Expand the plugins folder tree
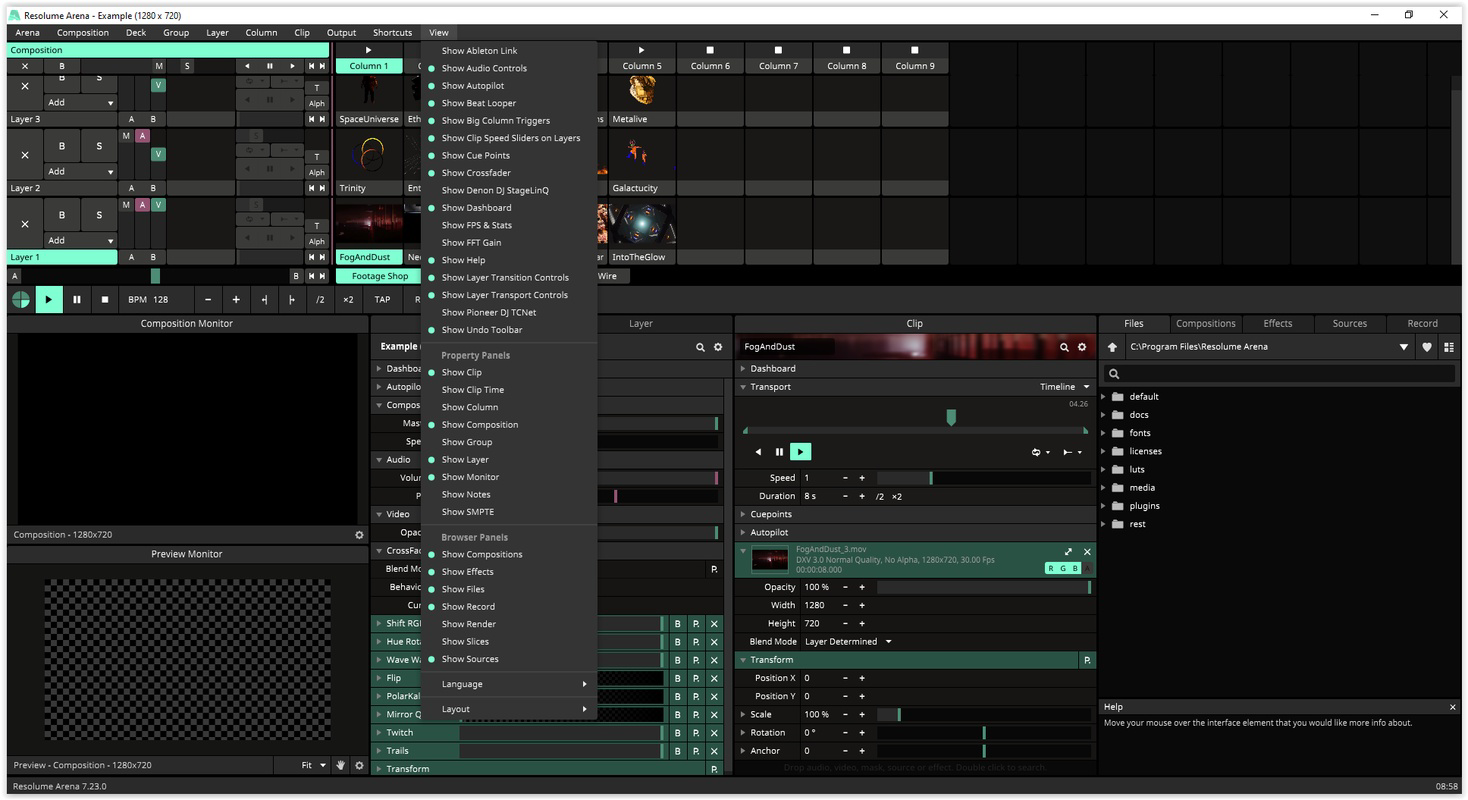This screenshot has height=800, width=1468. click(x=1104, y=506)
